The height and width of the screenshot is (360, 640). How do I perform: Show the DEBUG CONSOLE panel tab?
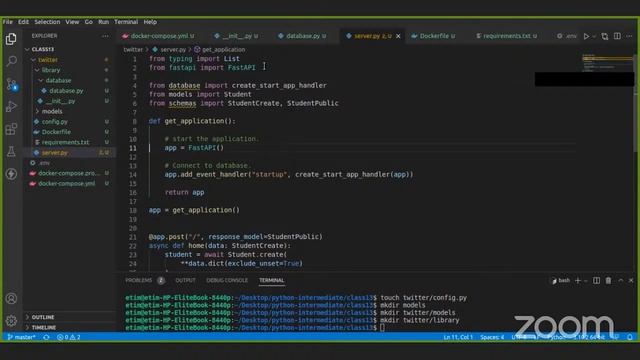pyautogui.click(x=227, y=280)
